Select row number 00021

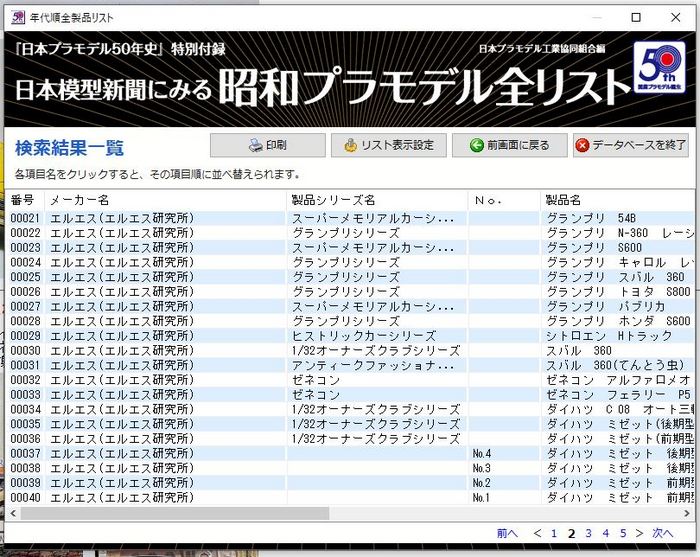[x=25, y=218]
